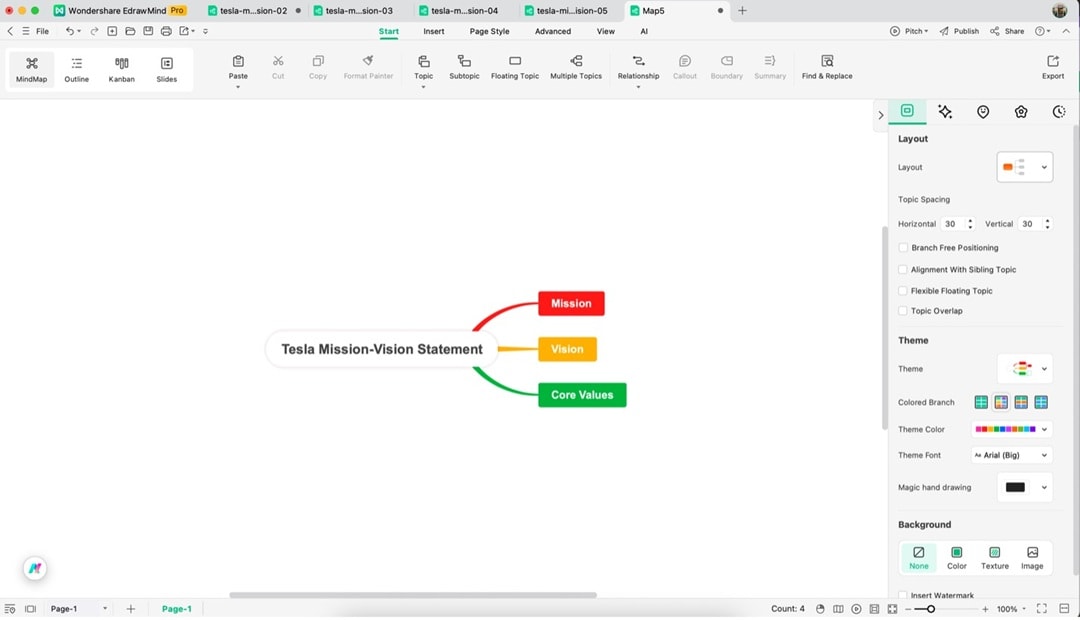Screen dimensions: 1080x620
Task: Enable Flexible Floating Topic
Action: coord(903,291)
